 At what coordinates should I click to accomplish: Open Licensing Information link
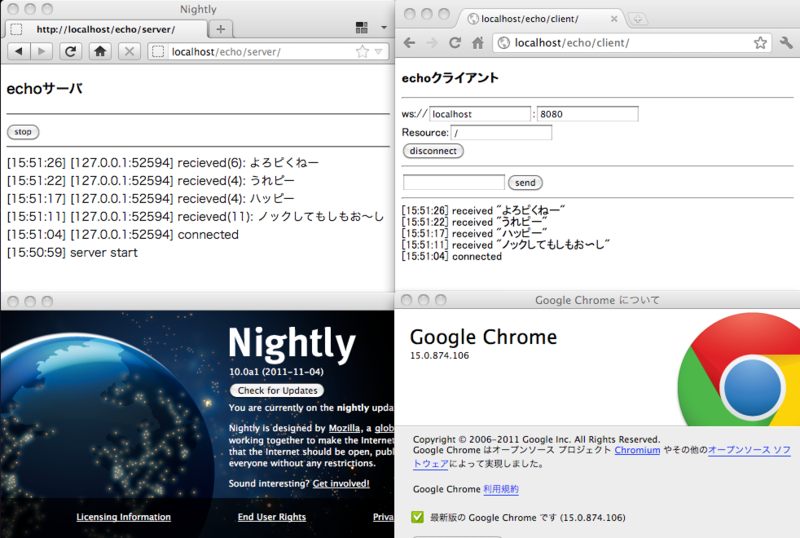pyautogui.click(x=123, y=517)
